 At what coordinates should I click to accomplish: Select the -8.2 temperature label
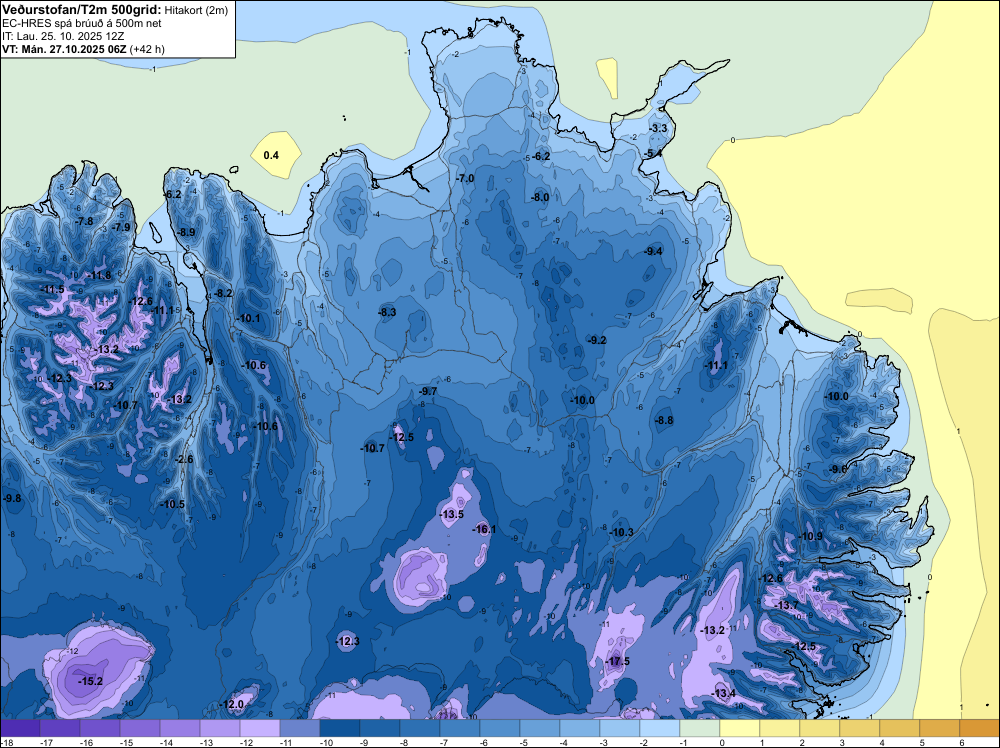223,293
